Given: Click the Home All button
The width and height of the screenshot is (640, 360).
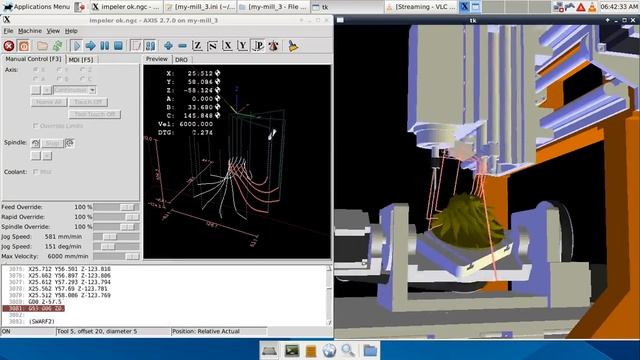Looking at the screenshot, I should click(x=49, y=102).
